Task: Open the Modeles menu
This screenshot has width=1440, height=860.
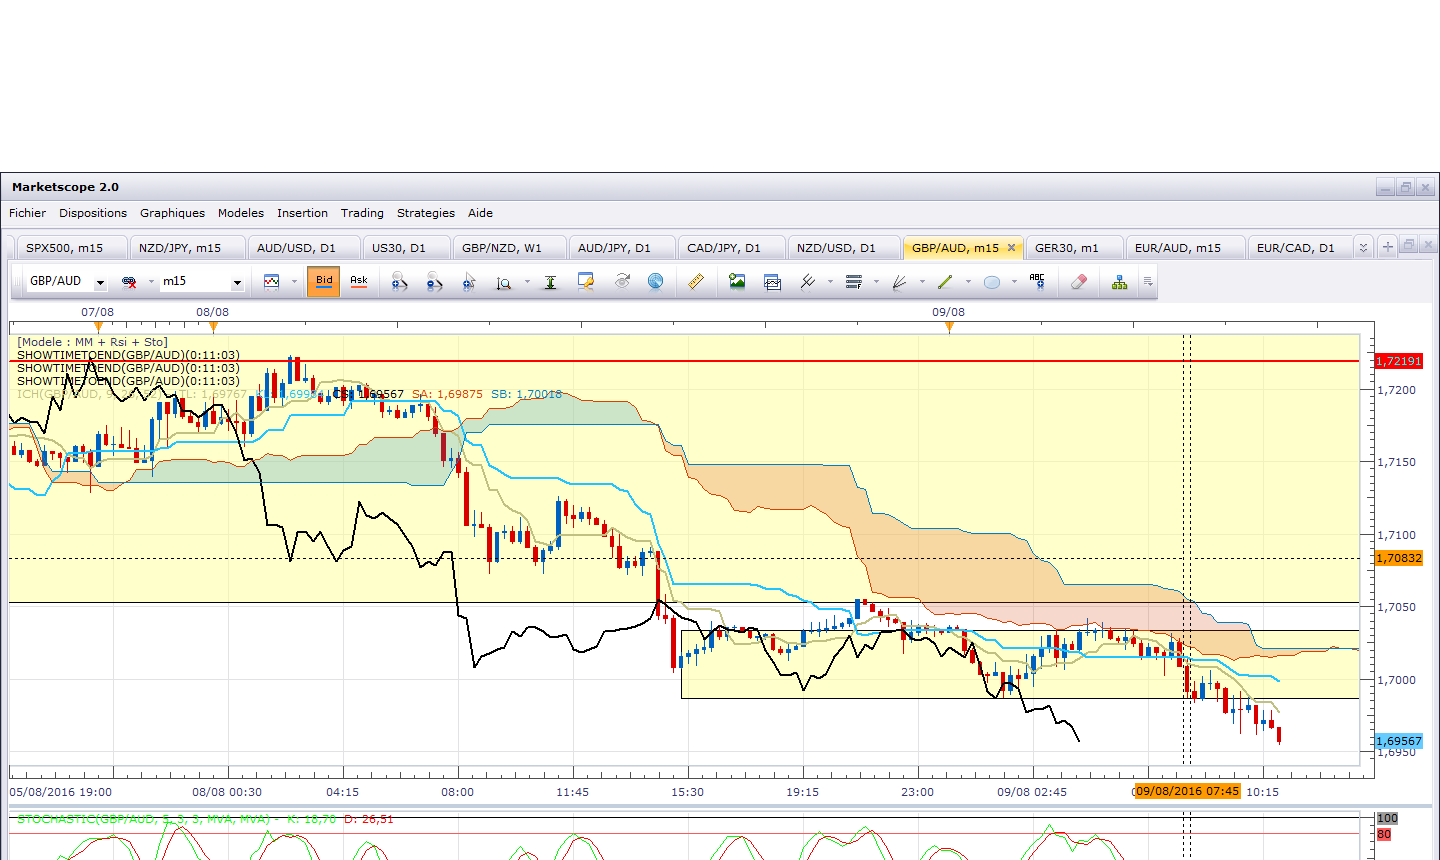Action: click(x=241, y=213)
